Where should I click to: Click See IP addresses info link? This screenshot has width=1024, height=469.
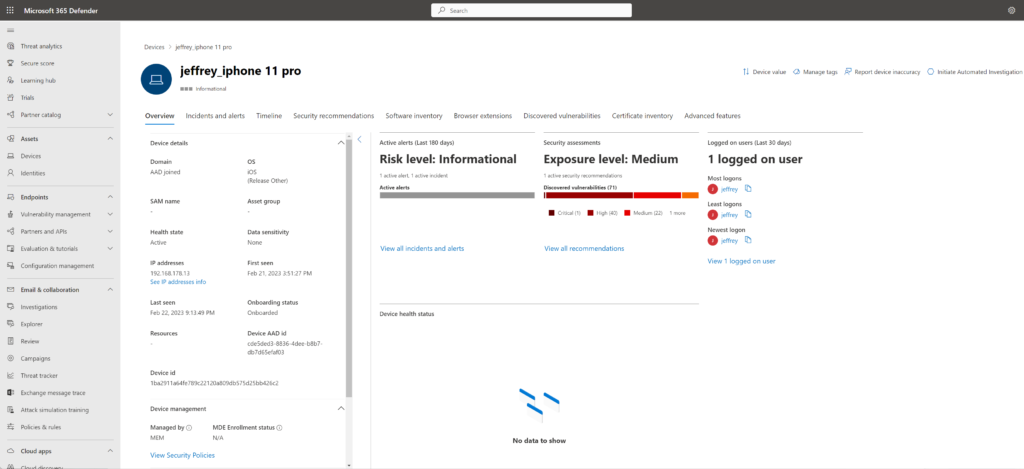coord(178,282)
